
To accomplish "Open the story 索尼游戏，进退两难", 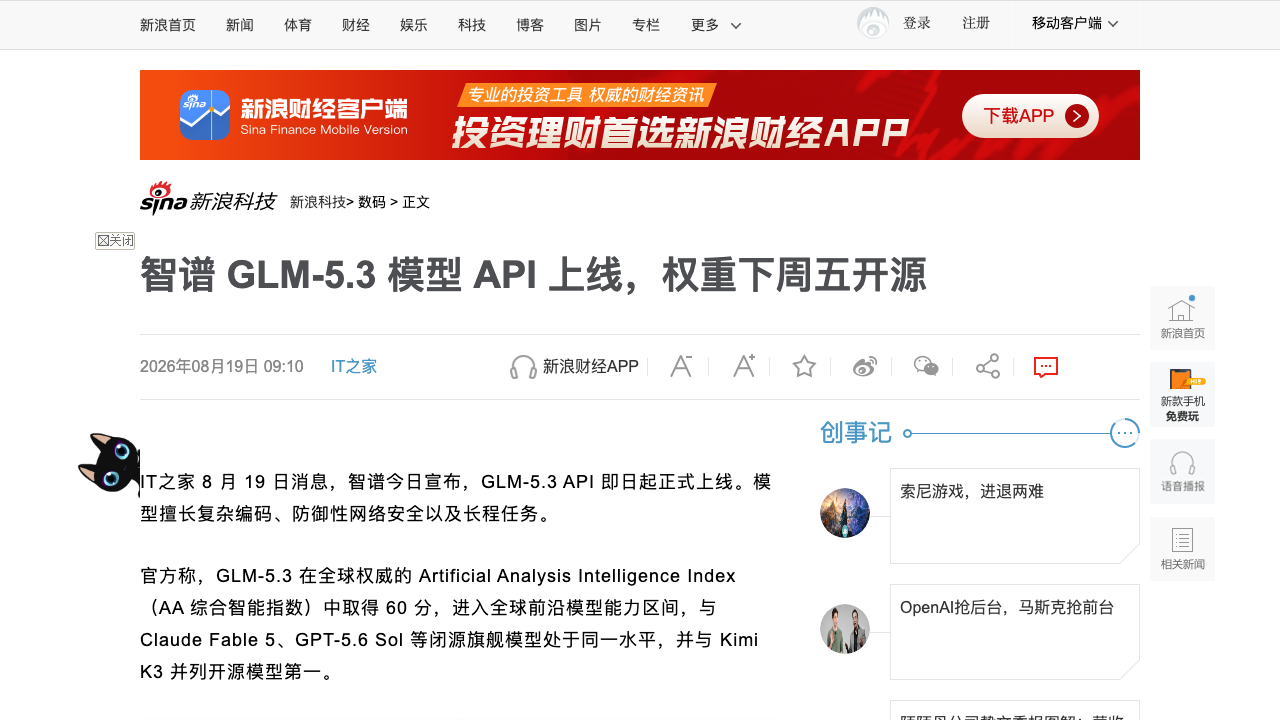I will [972, 491].
